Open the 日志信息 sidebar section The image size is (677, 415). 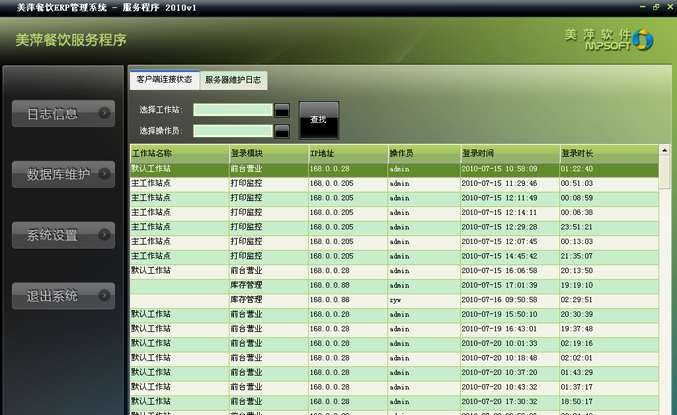[x=63, y=114]
